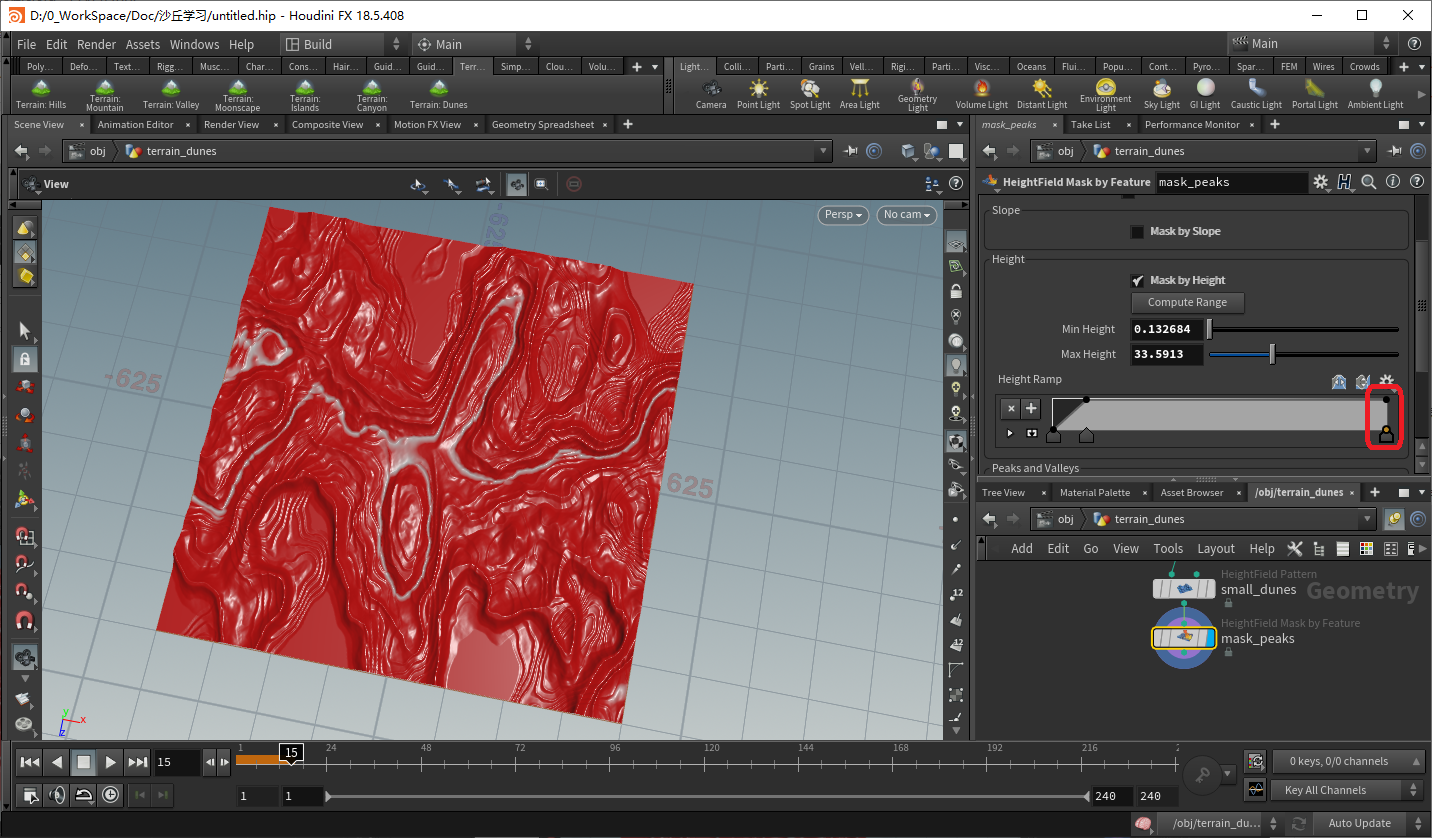
Task: Add a GI Light from the shelf
Action: (x=1205, y=95)
